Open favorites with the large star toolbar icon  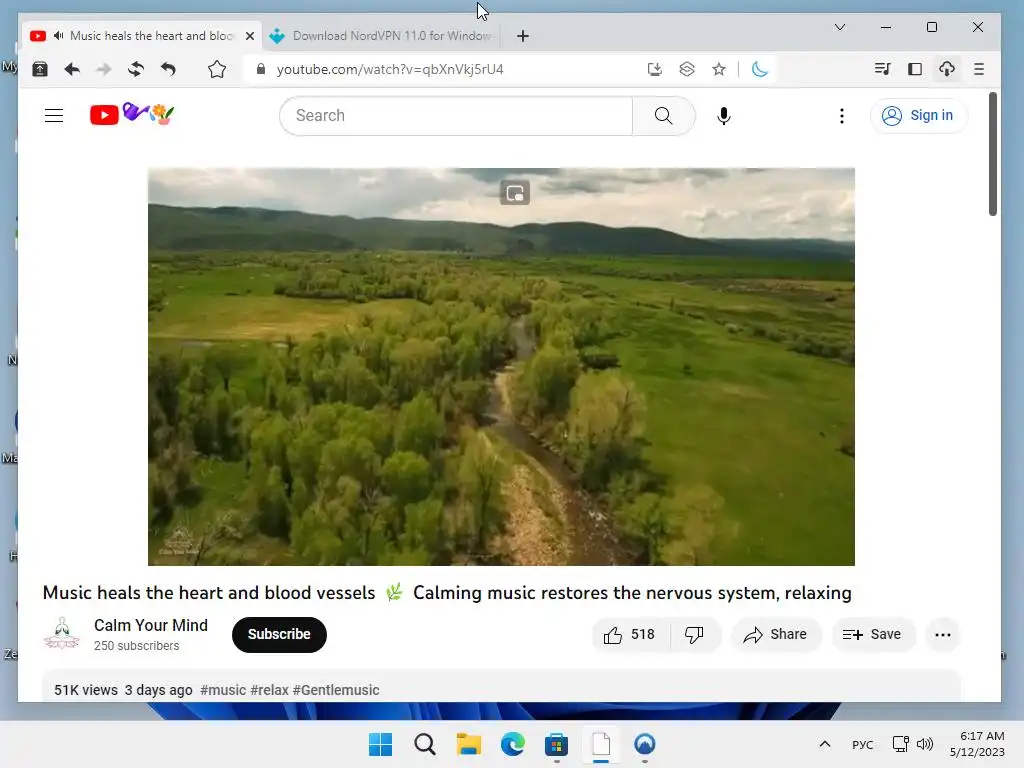(217, 69)
